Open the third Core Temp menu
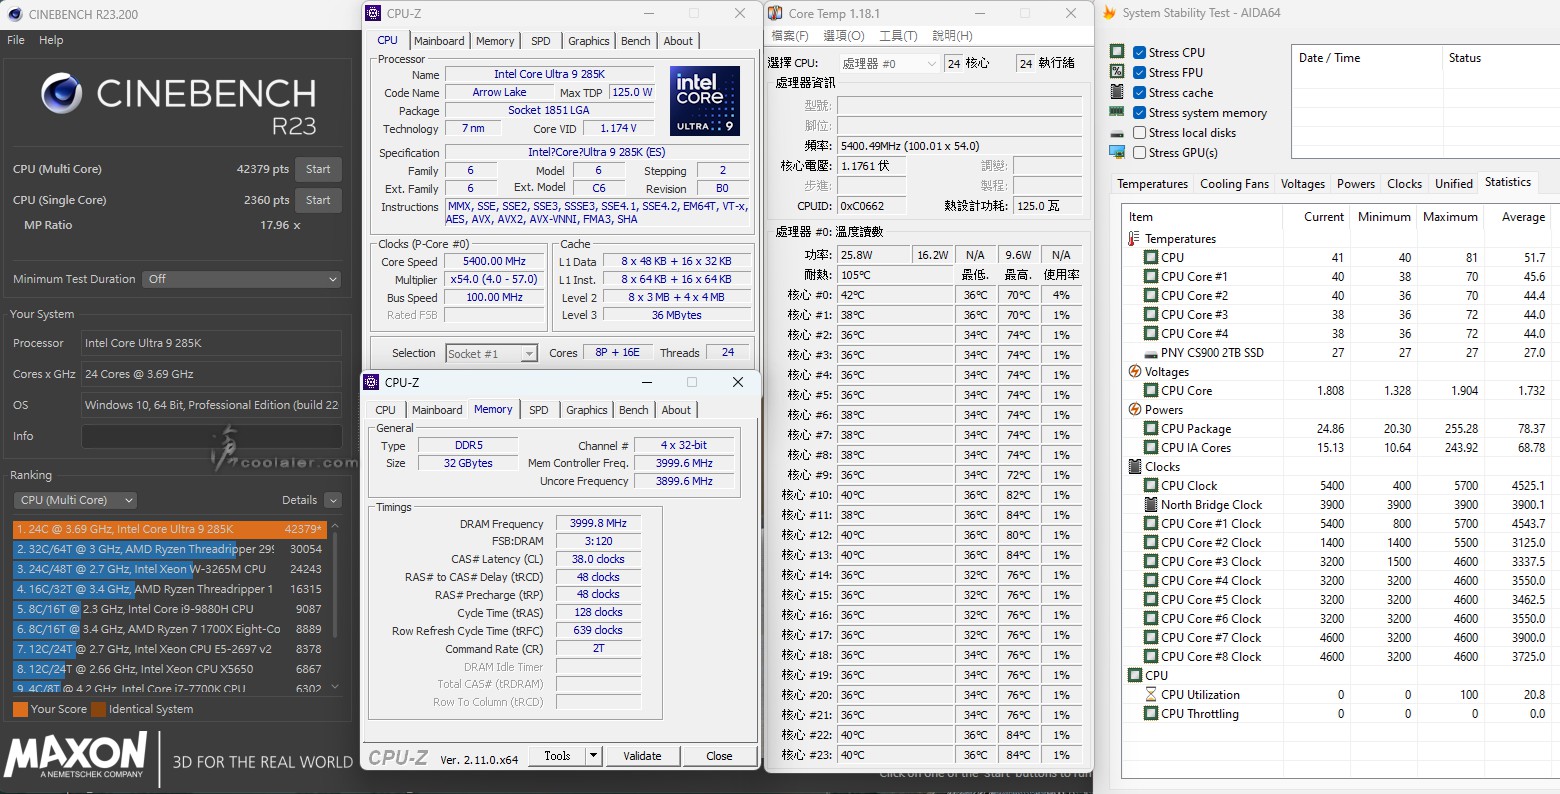This screenshot has height=794, width=1560. (x=898, y=36)
